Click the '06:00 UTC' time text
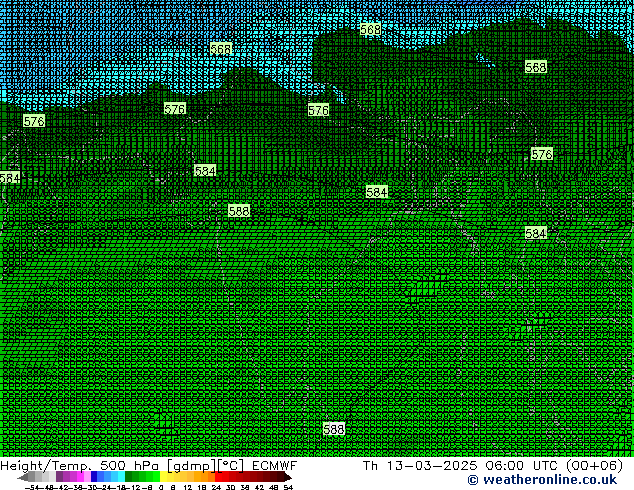The width and height of the screenshot is (634, 490). [x=522, y=466]
